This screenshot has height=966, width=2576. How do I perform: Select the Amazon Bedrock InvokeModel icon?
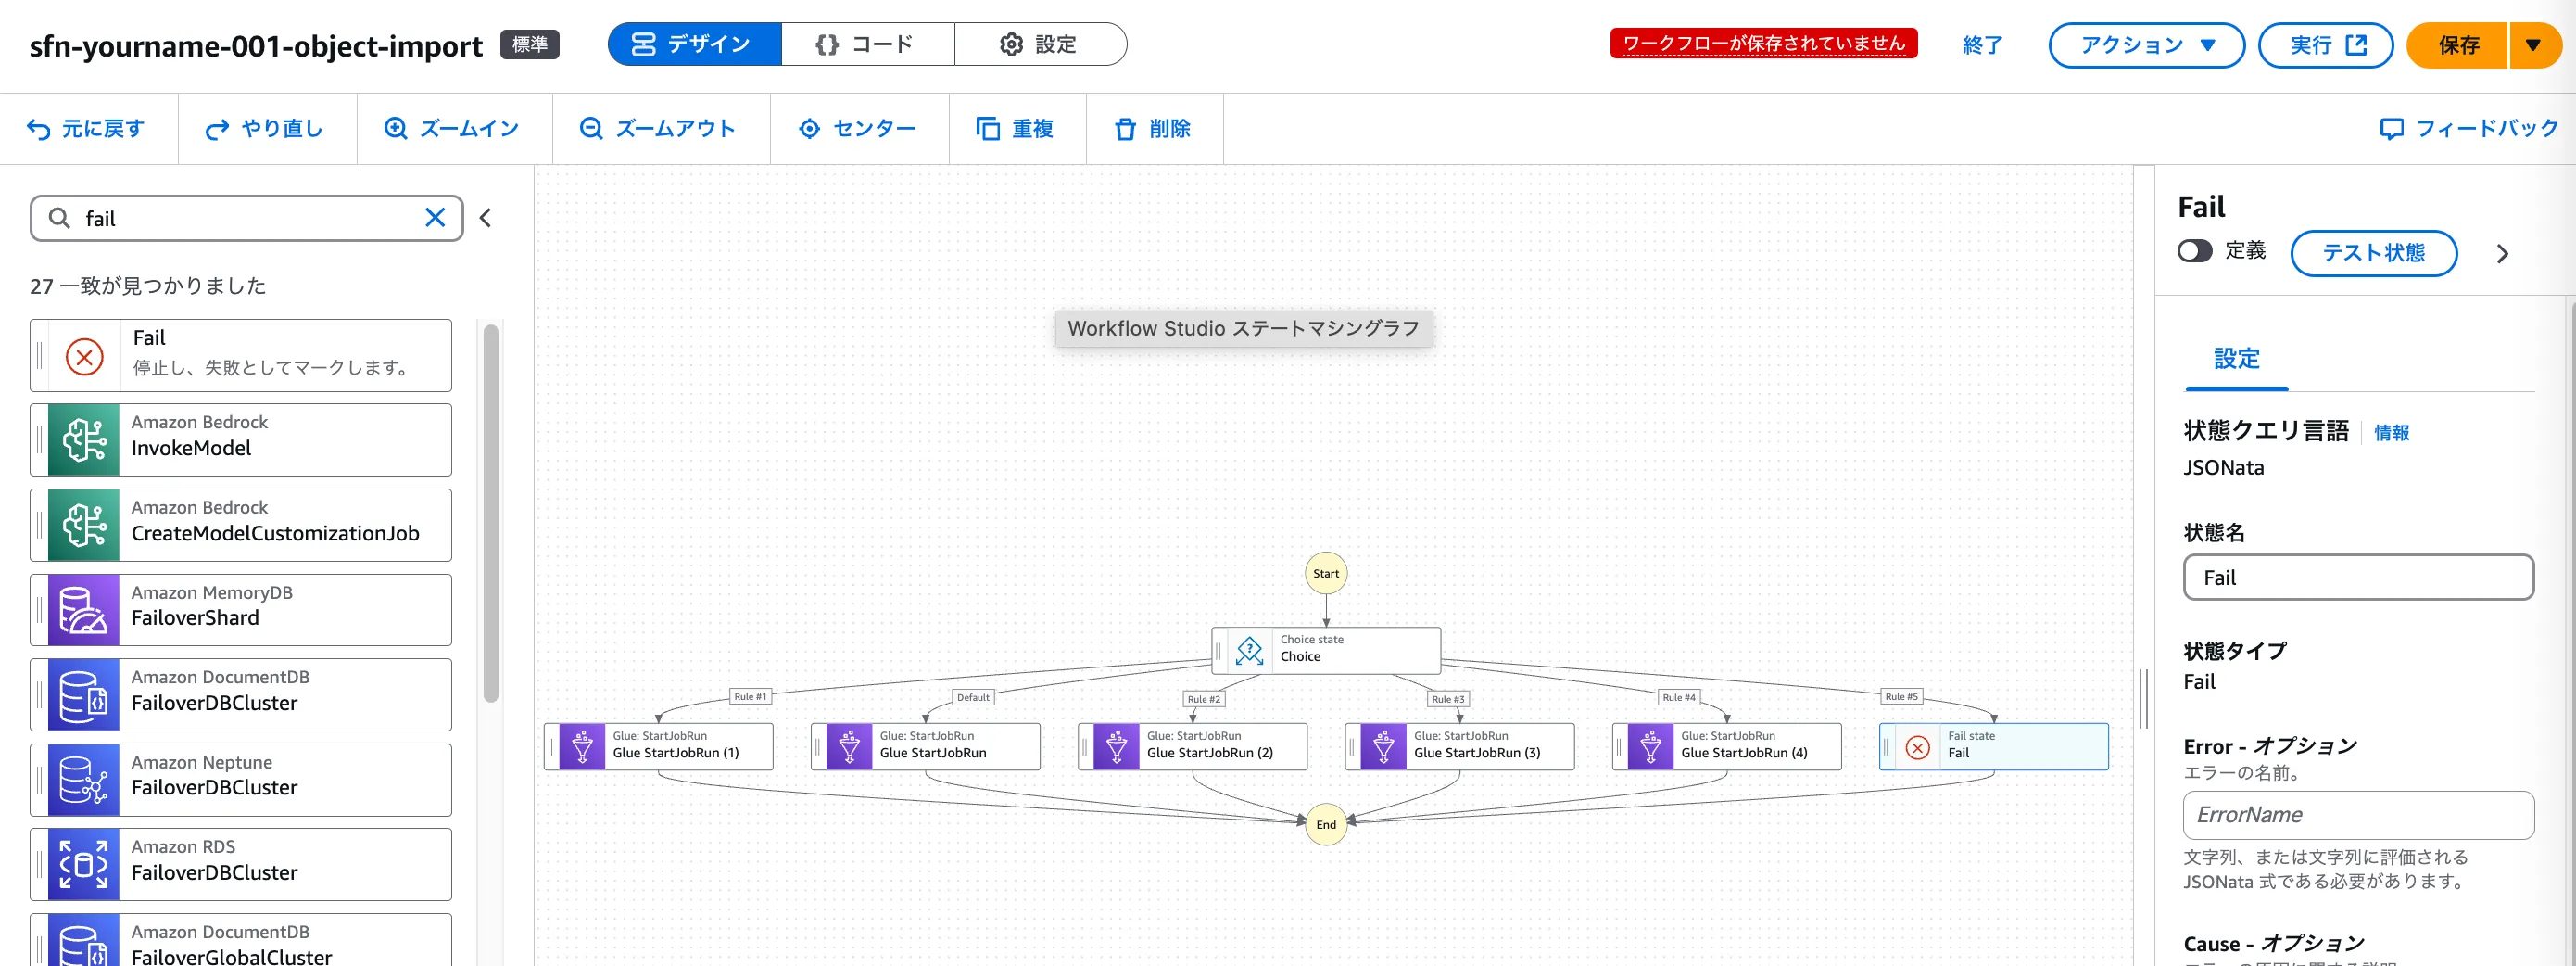(84, 440)
